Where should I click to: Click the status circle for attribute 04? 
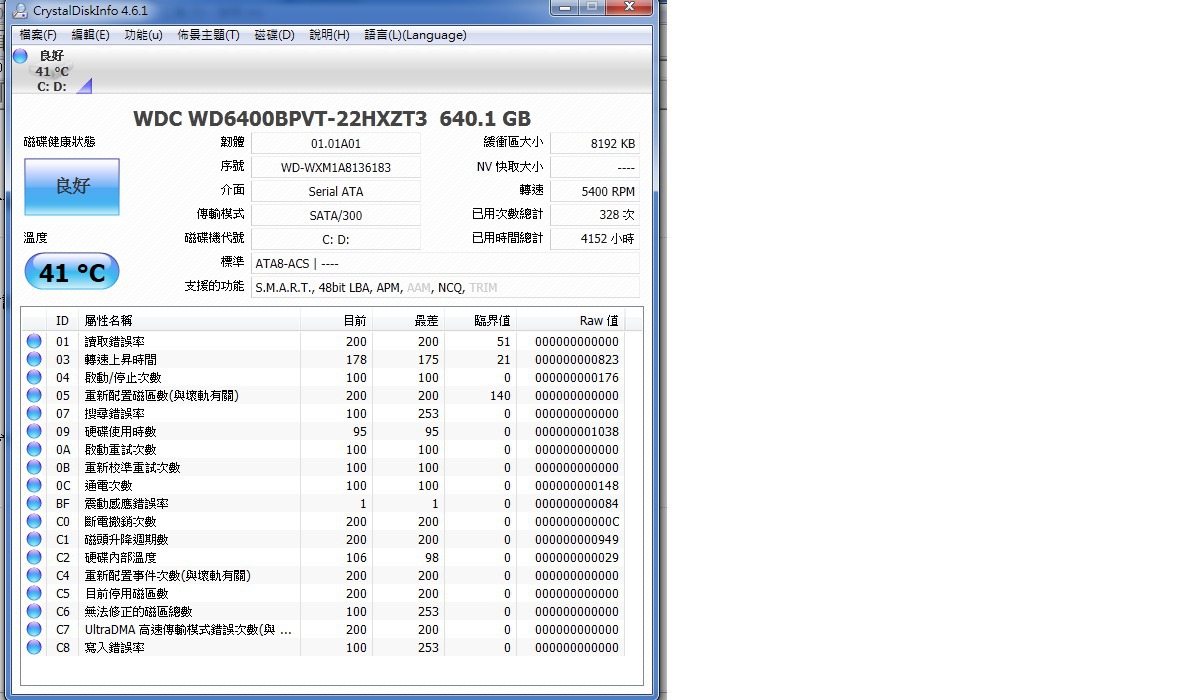click(x=34, y=377)
